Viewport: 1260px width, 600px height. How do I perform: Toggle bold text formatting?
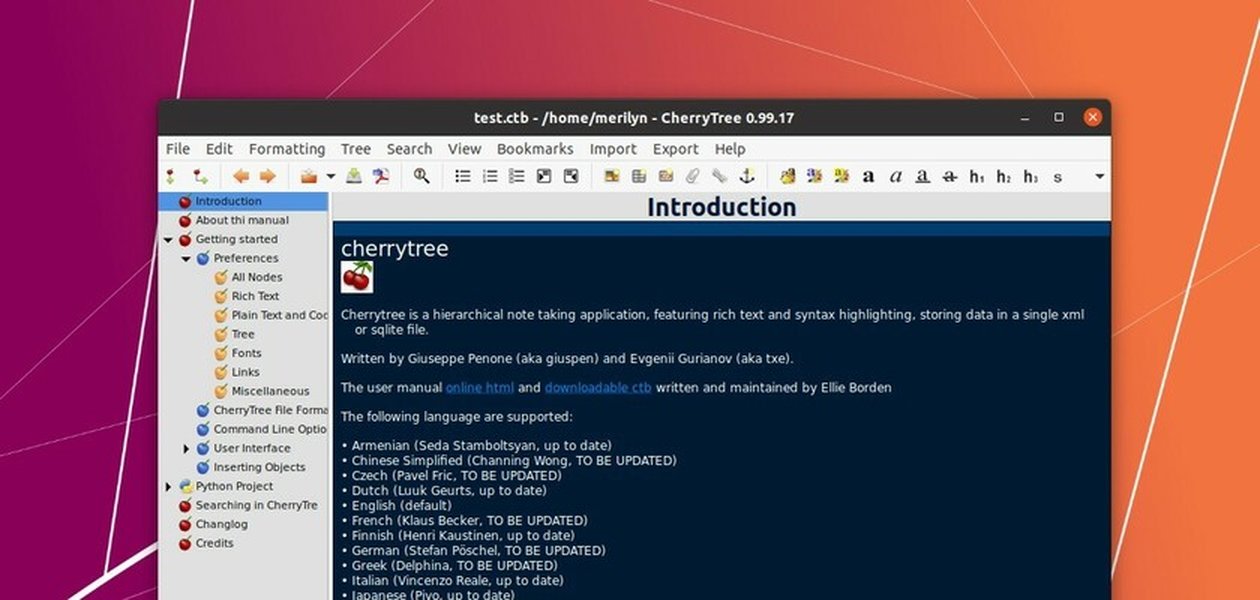pos(868,177)
